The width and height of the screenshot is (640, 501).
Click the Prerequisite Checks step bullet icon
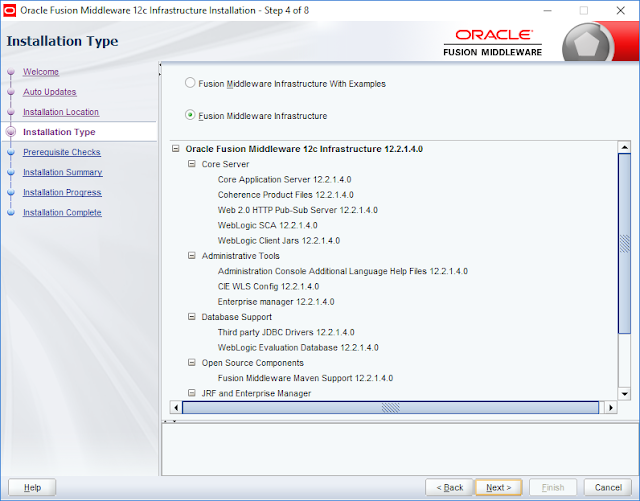(x=11, y=152)
